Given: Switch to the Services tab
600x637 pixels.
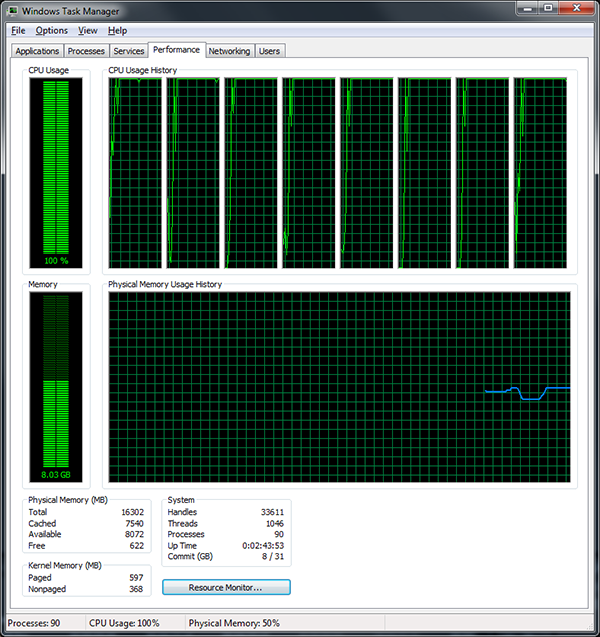Looking at the screenshot, I should point(129,51).
